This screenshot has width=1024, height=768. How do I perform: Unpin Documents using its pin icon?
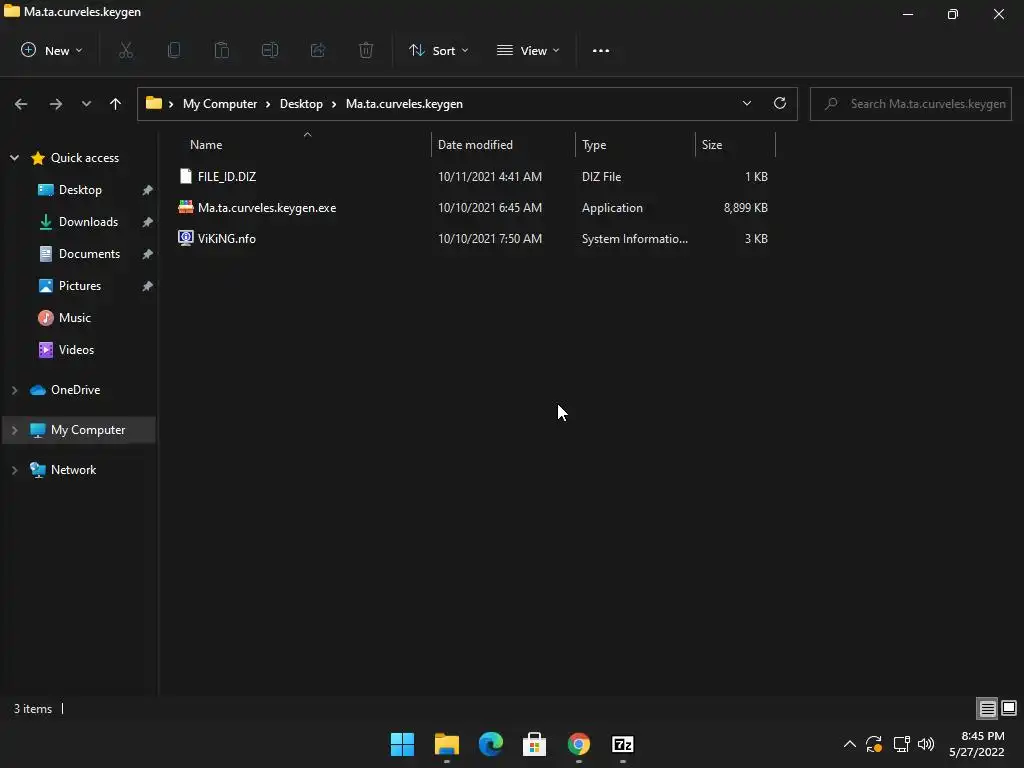148,254
